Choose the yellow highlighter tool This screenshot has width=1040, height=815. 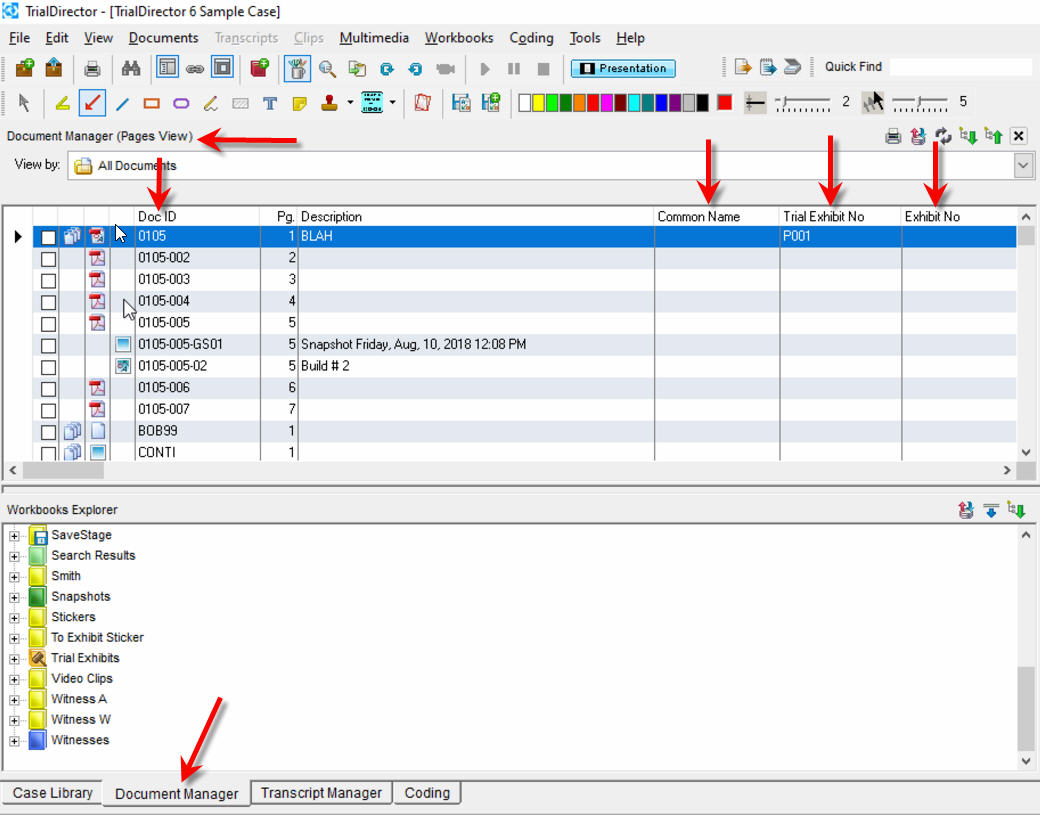(62, 103)
